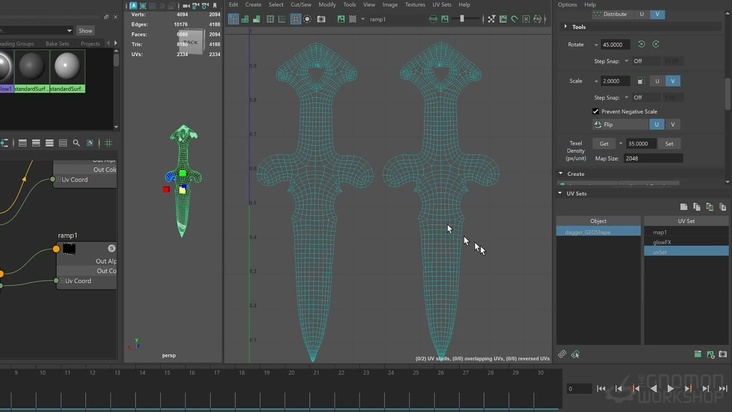
Task: Click the rotate clockwise icon
Action: click(x=656, y=44)
